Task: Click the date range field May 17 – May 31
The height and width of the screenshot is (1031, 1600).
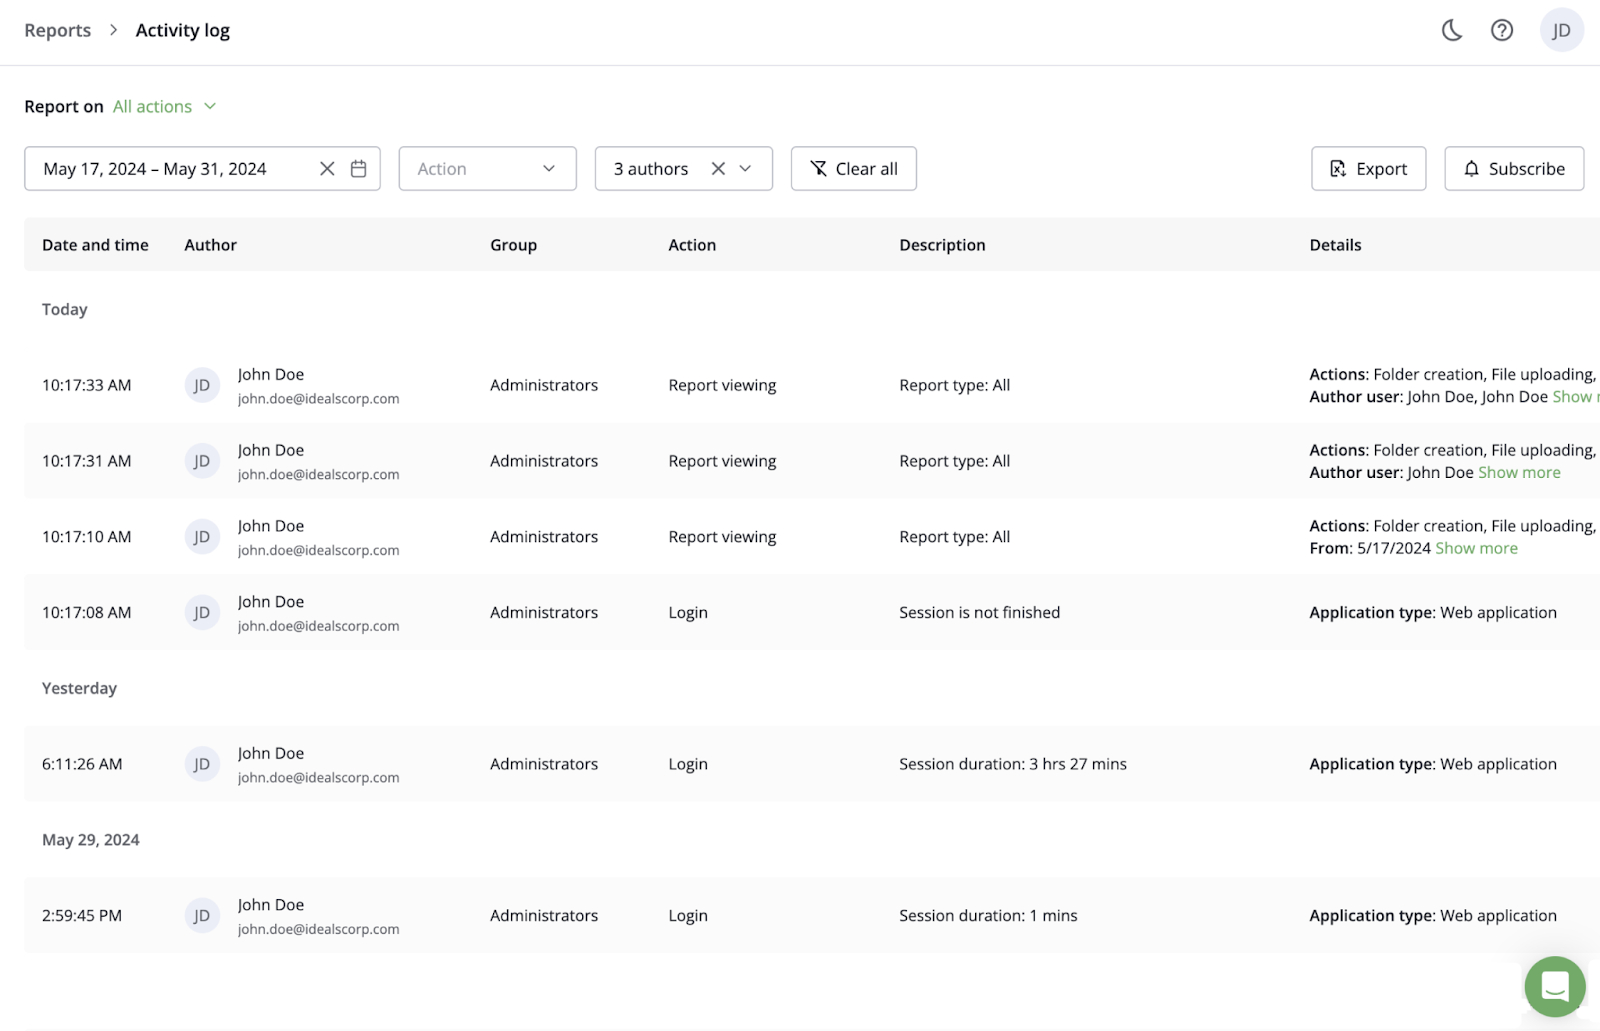Action: 202,169
